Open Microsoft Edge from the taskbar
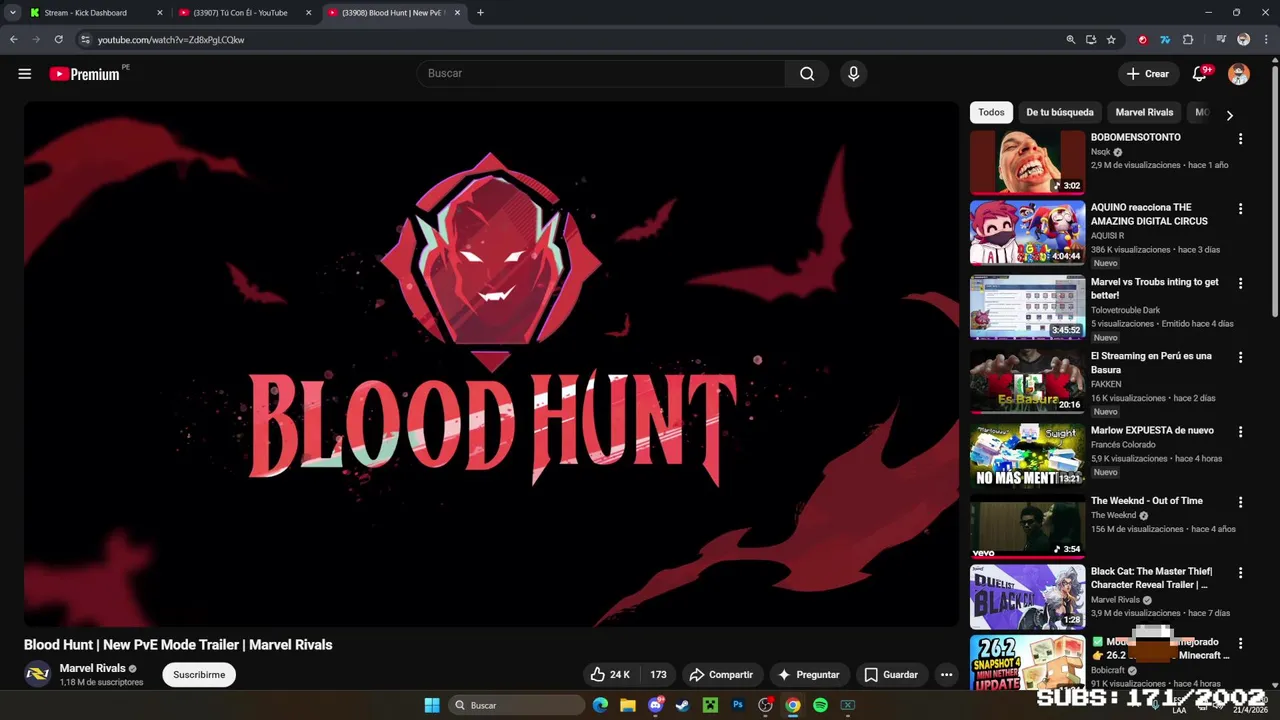Viewport: 1280px width, 720px height. tap(600, 705)
